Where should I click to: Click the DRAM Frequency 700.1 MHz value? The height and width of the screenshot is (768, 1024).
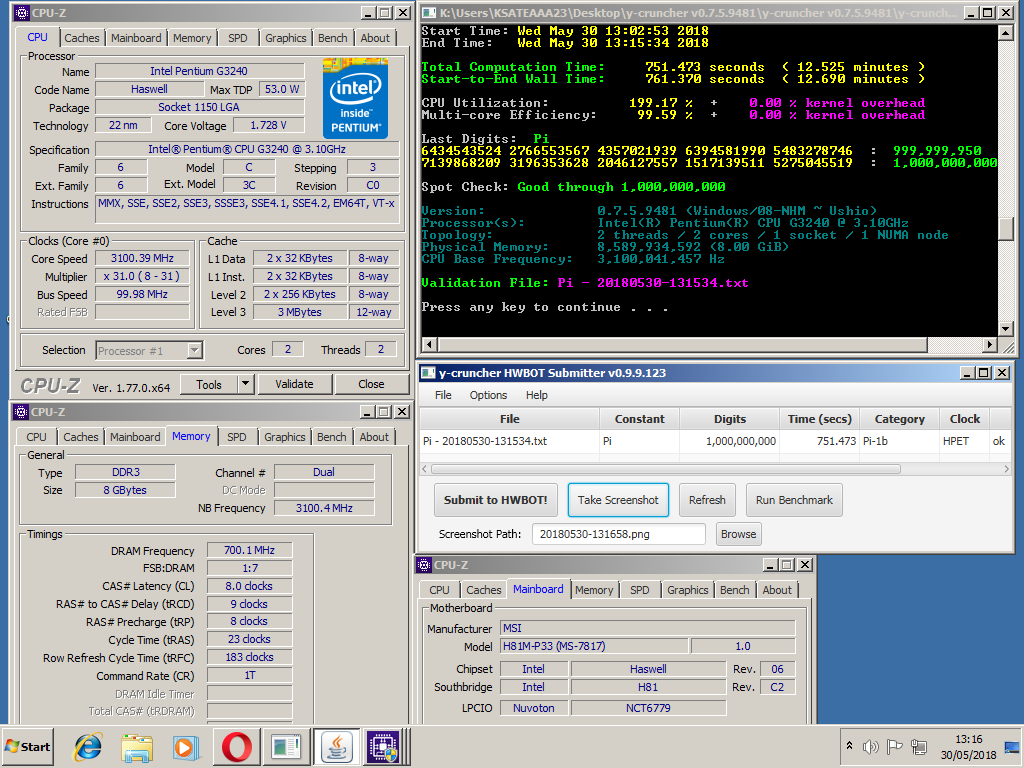tap(249, 551)
